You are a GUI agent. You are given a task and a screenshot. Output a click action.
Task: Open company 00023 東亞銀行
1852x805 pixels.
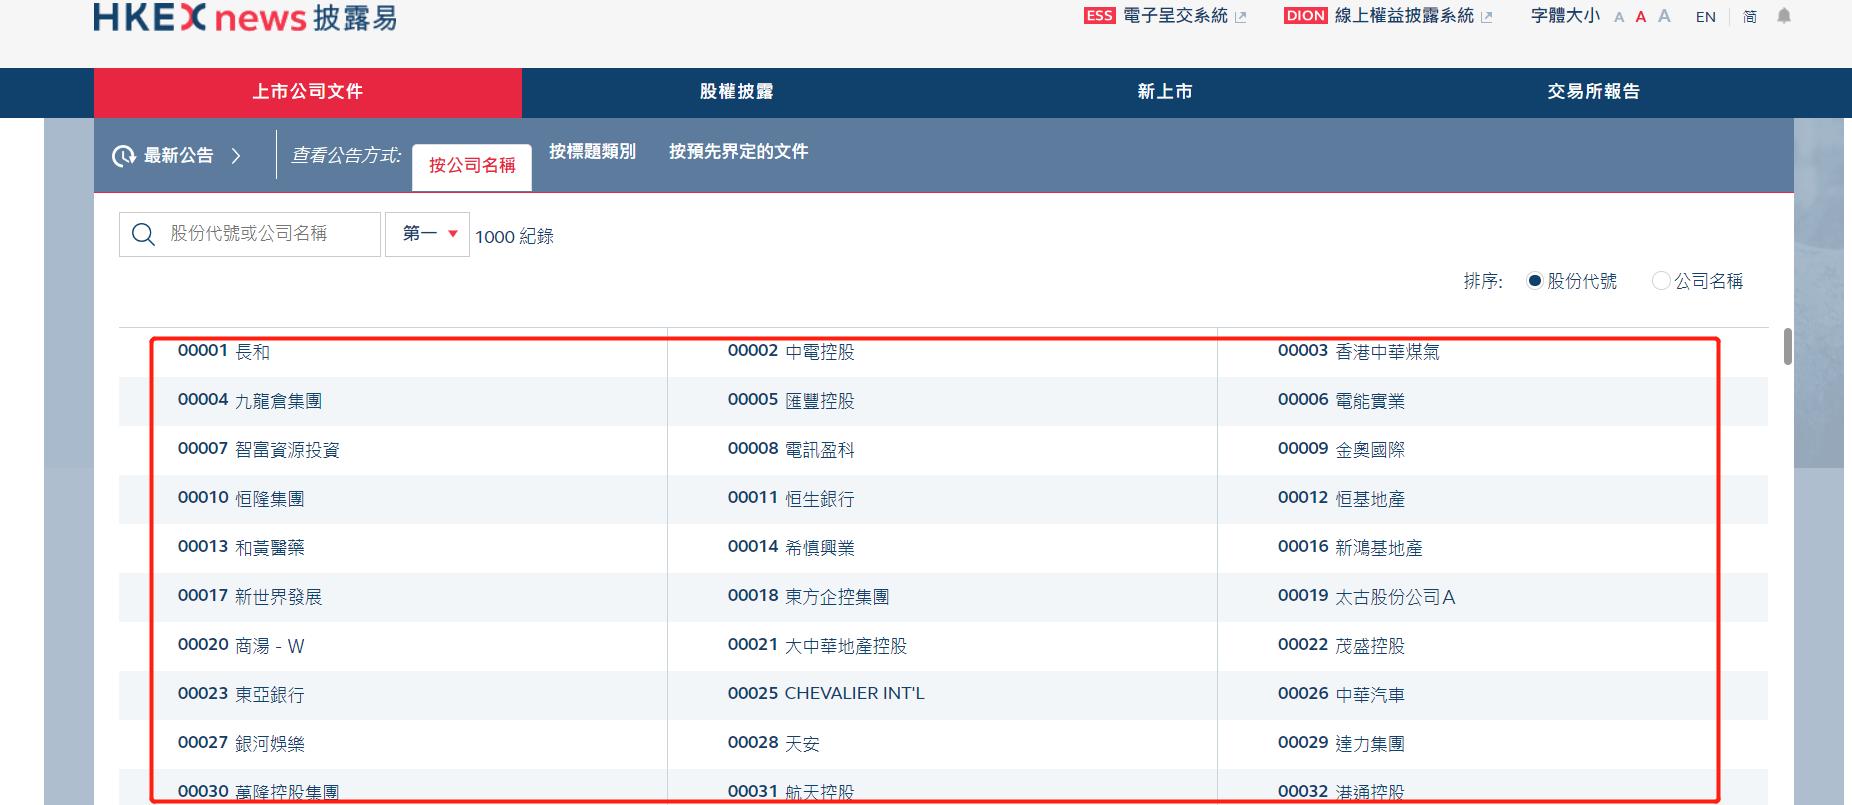[x=241, y=695]
